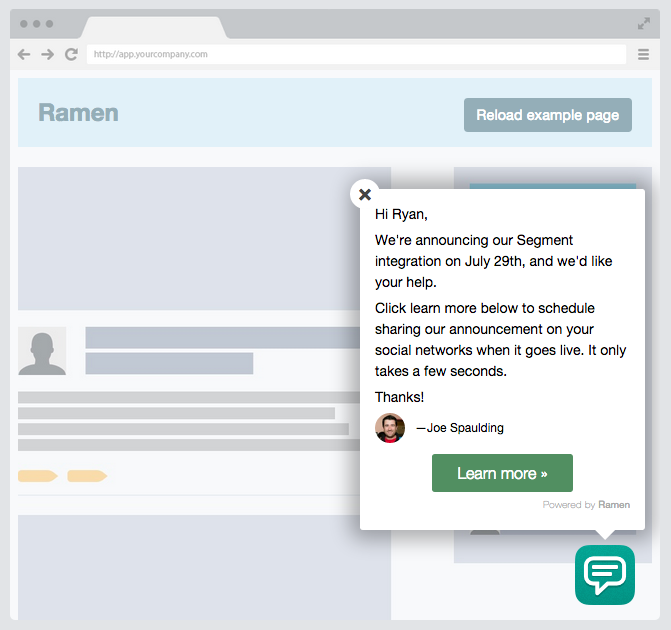Open the Powered by Ramen link
Screen dimensions: 671x630
tap(586, 505)
